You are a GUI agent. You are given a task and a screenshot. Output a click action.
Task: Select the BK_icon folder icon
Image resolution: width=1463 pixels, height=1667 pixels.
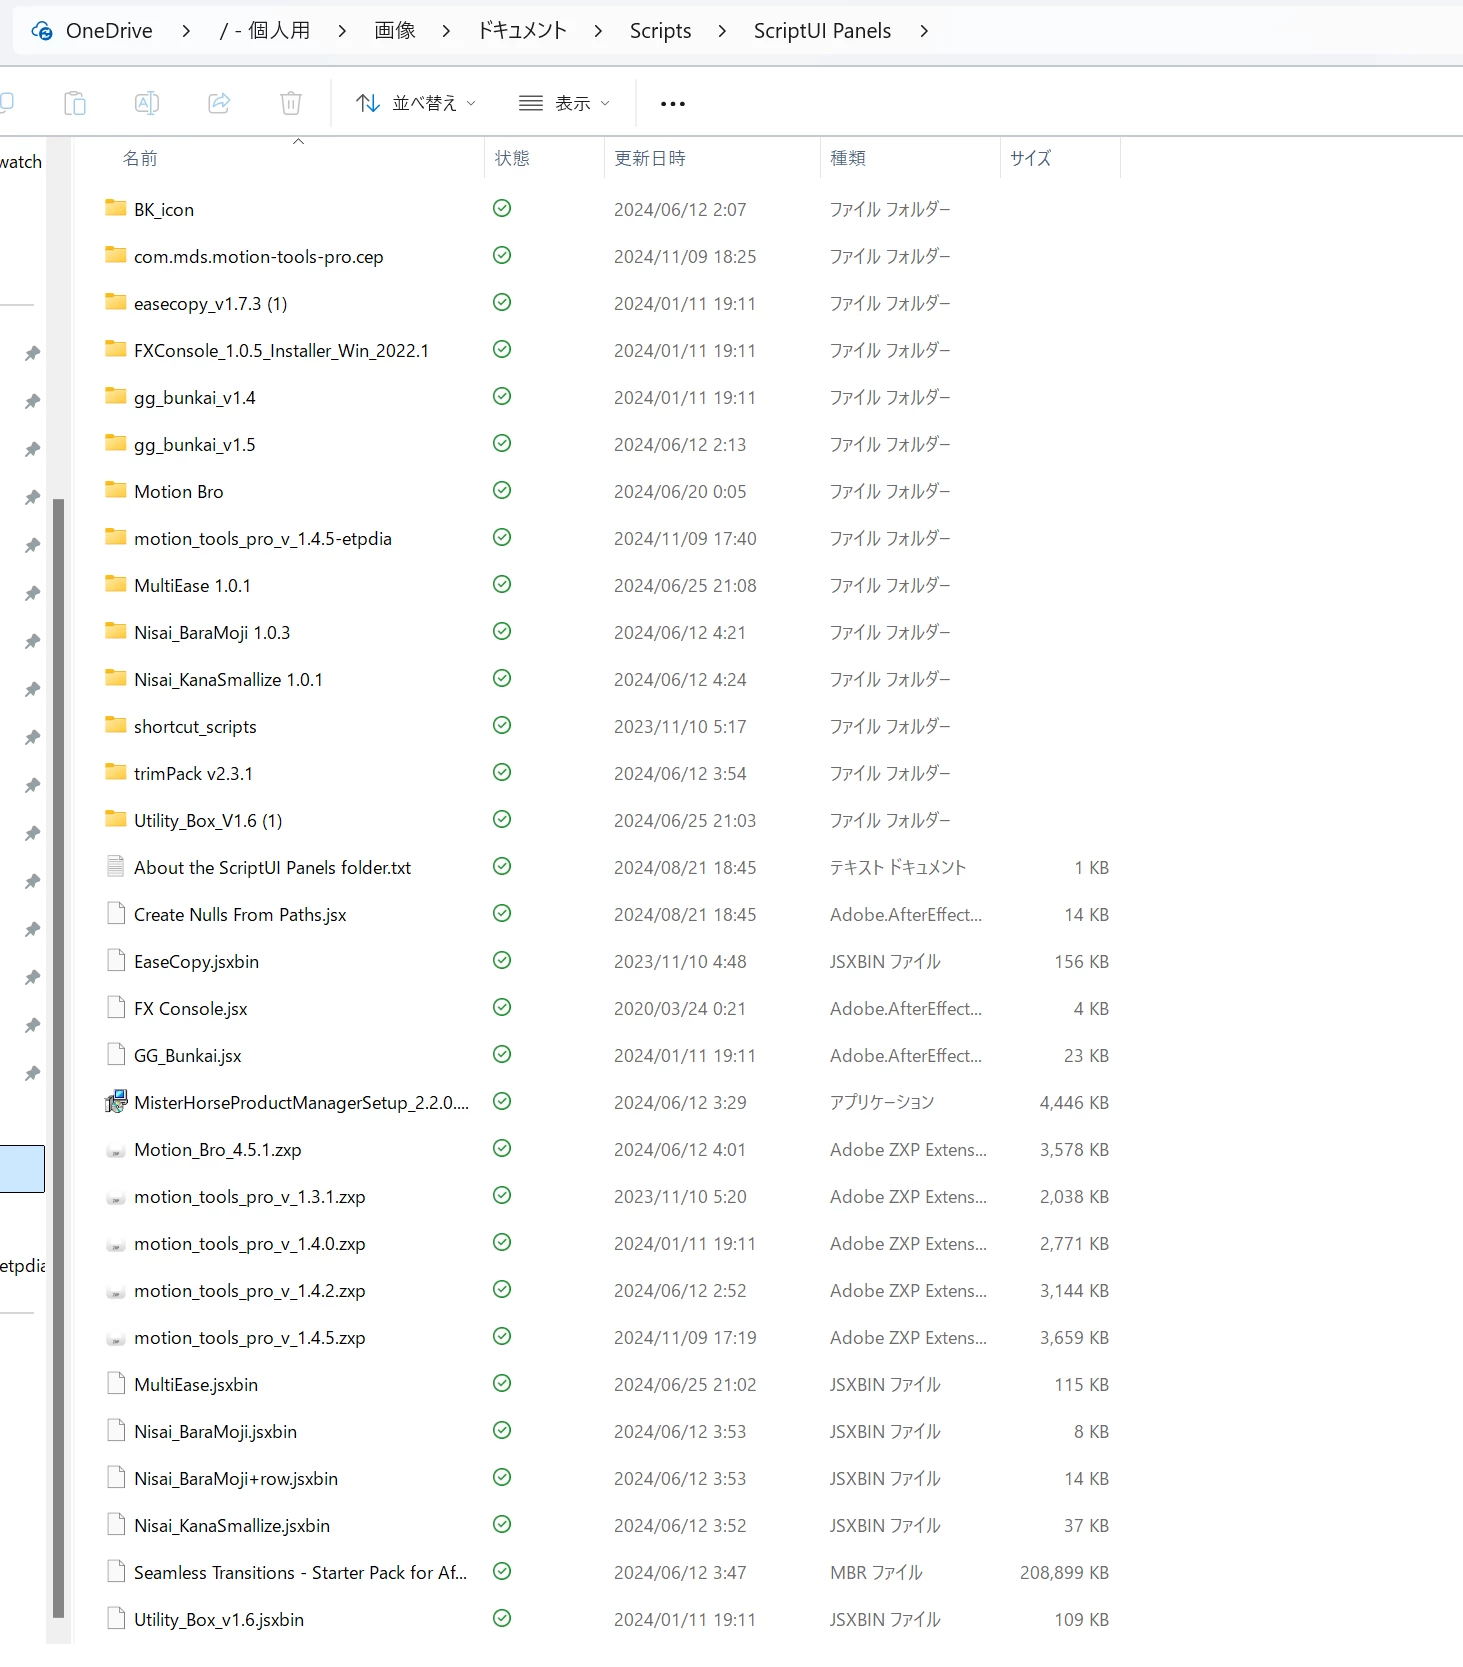pyautogui.click(x=116, y=208)
